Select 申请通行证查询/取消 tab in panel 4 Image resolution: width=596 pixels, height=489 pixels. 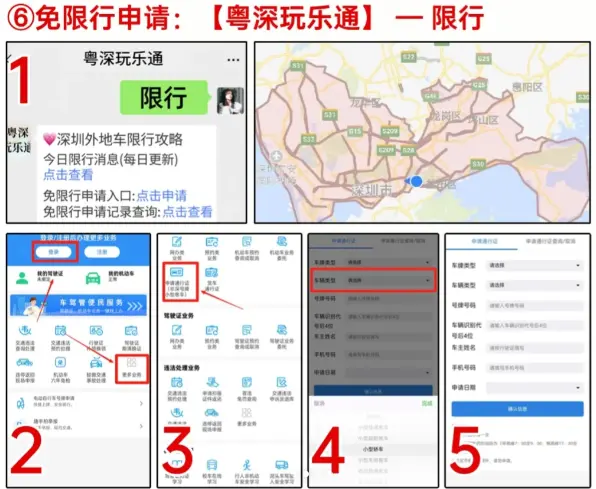click(x=403, y=241)
